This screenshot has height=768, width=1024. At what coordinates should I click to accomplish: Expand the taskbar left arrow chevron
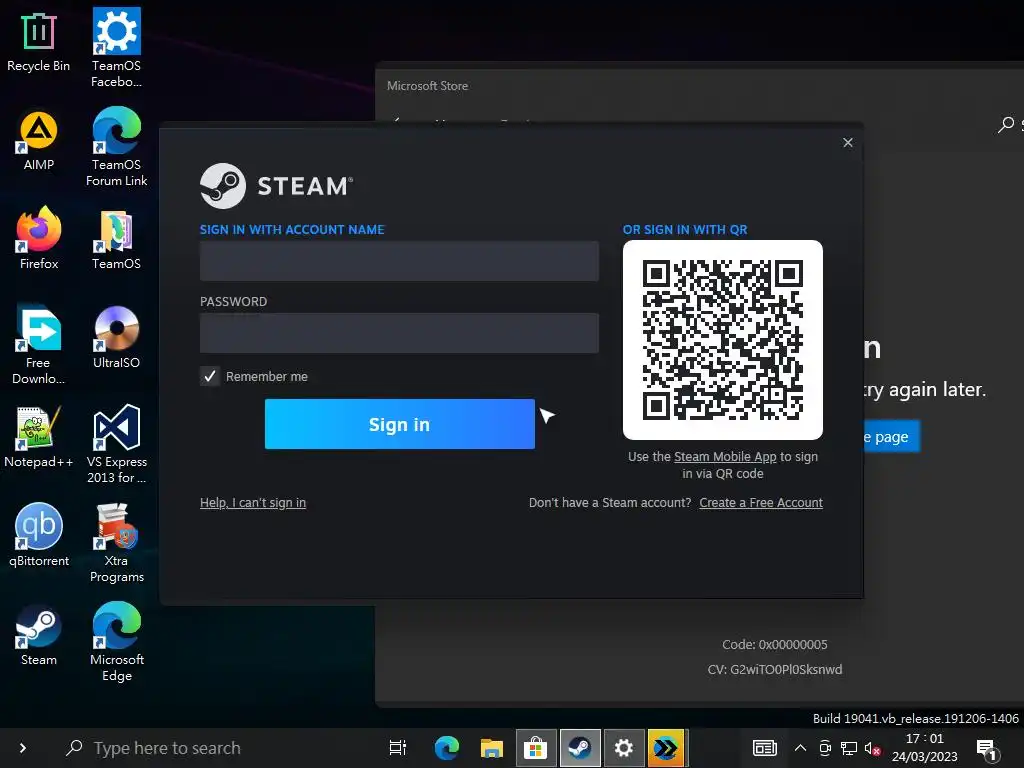[23, 748]
